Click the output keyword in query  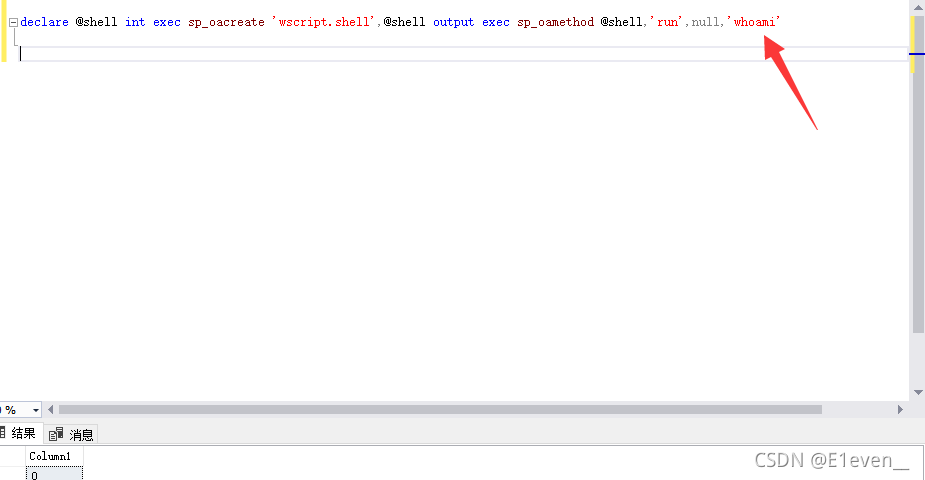coord(454,22)
